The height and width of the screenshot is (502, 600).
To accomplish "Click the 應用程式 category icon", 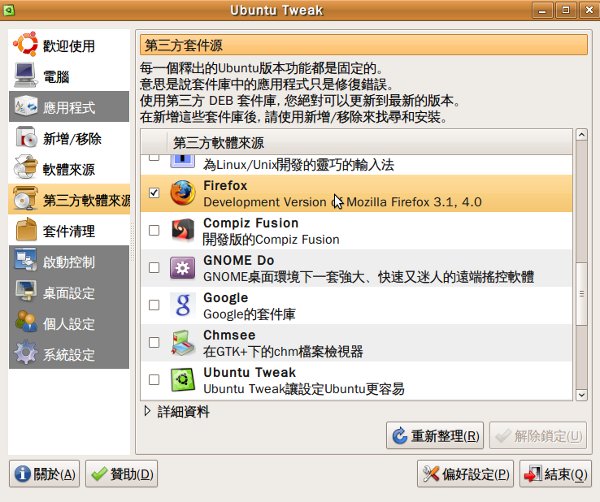I will 26,106.
